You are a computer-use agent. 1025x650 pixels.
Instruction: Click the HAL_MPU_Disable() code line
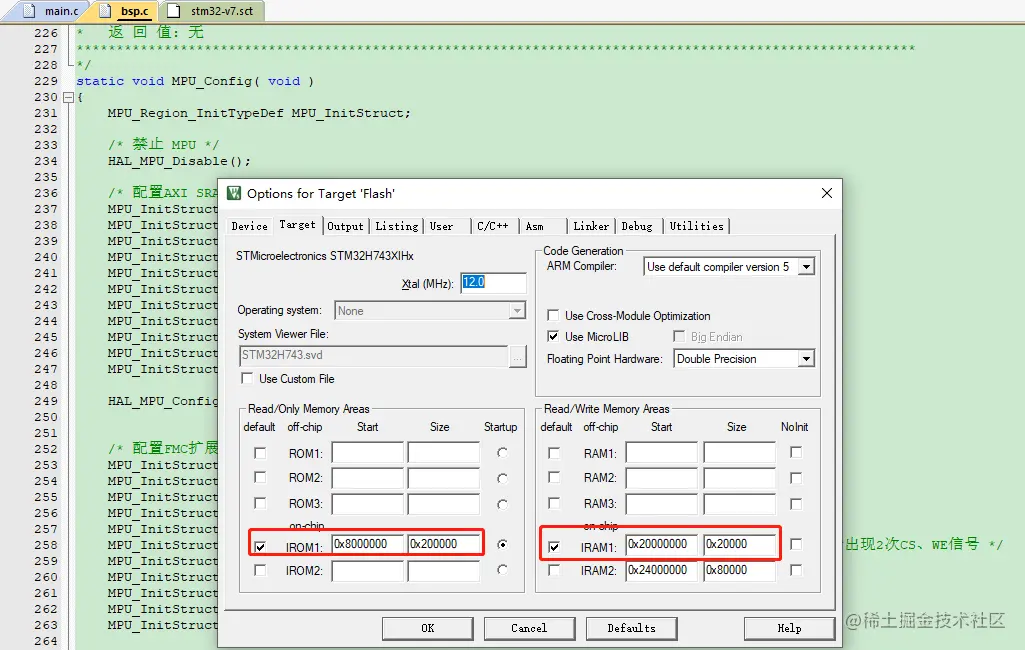[179, 161]
